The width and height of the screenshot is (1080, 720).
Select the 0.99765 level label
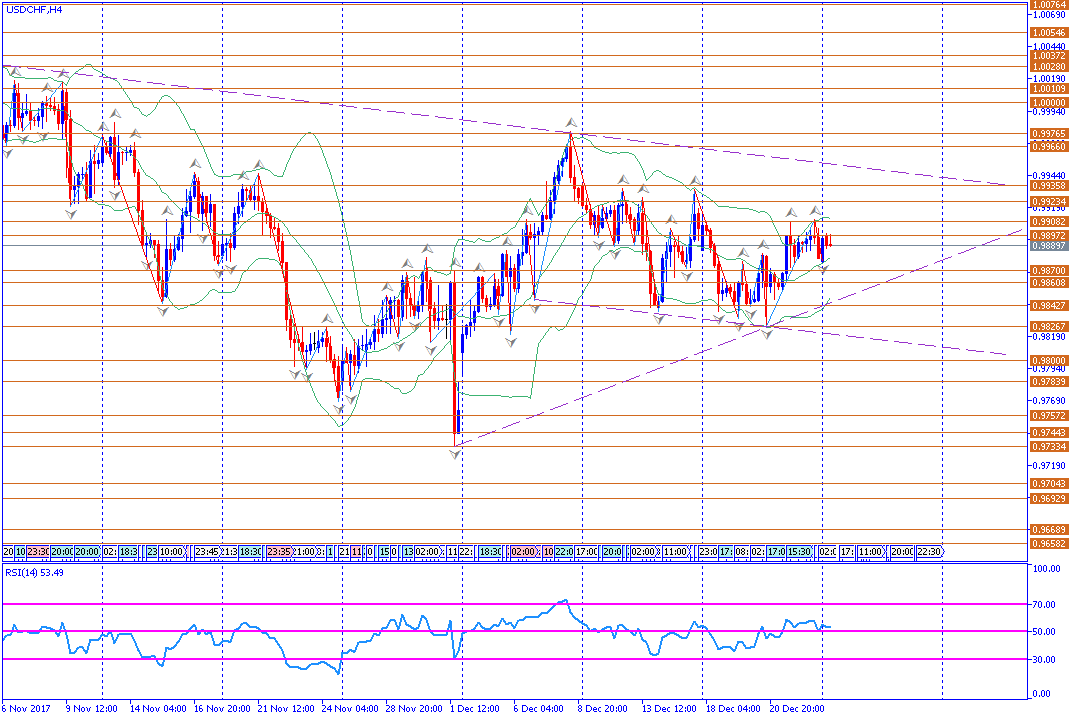coord(1049,134)
